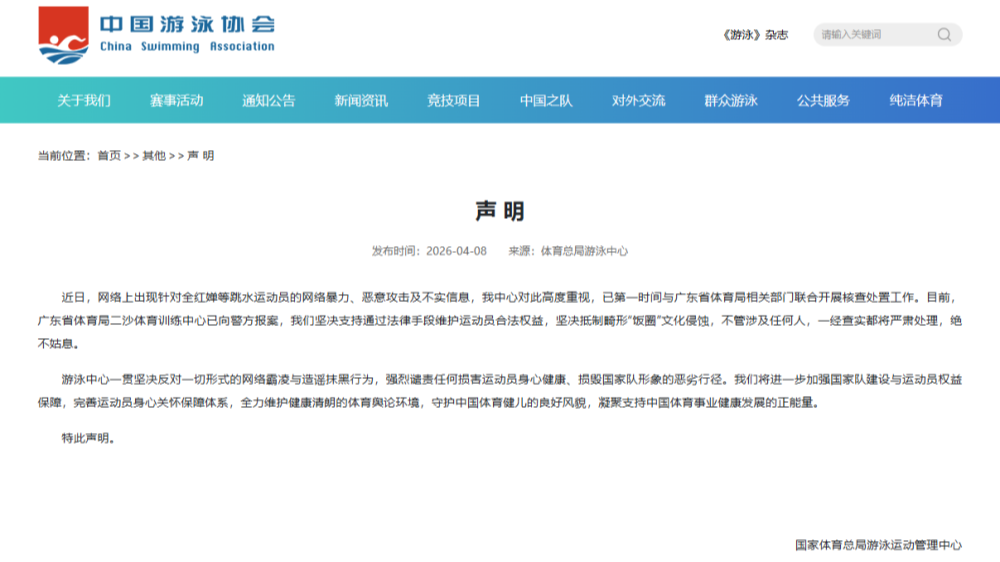Go to 其他 in the breadcrumb

coord(154,156)
